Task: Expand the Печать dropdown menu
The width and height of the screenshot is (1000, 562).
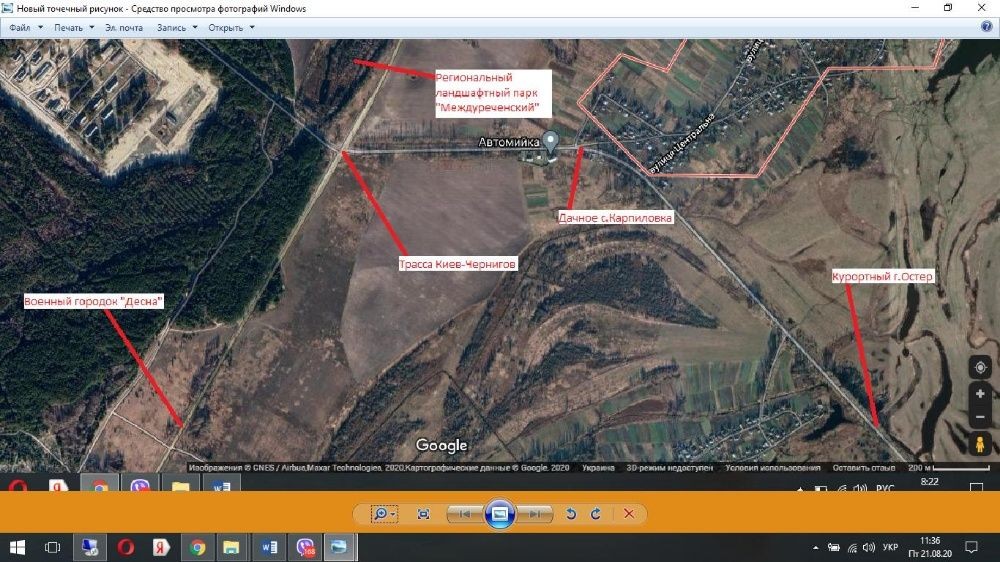Action: (74, 27)
